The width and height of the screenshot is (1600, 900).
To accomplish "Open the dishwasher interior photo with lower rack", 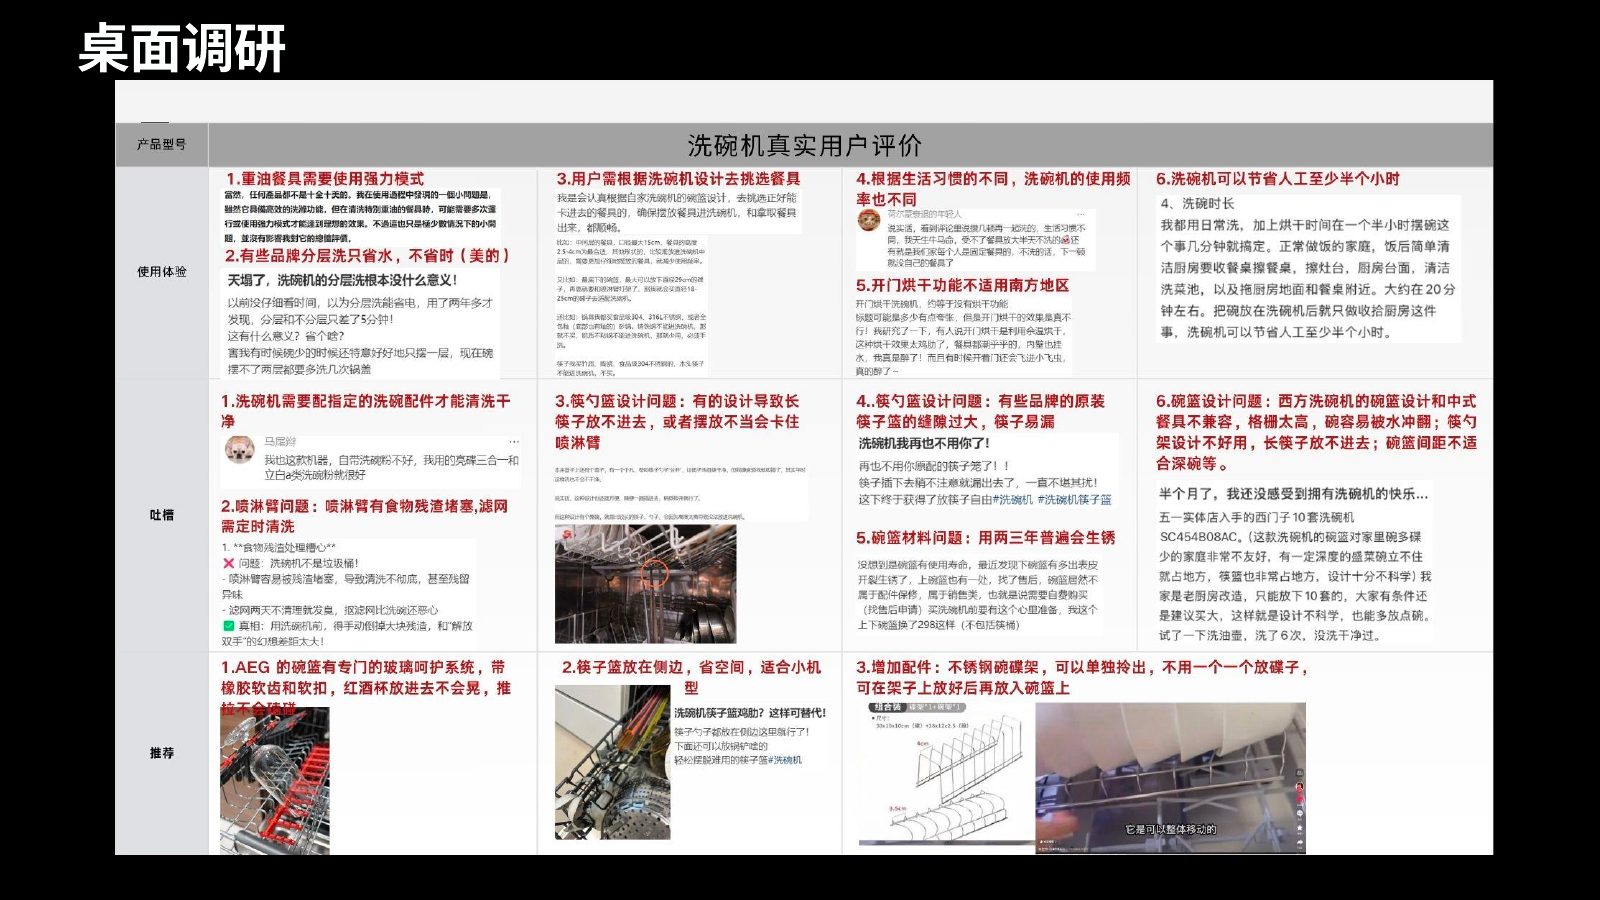I will click(645, 584).
